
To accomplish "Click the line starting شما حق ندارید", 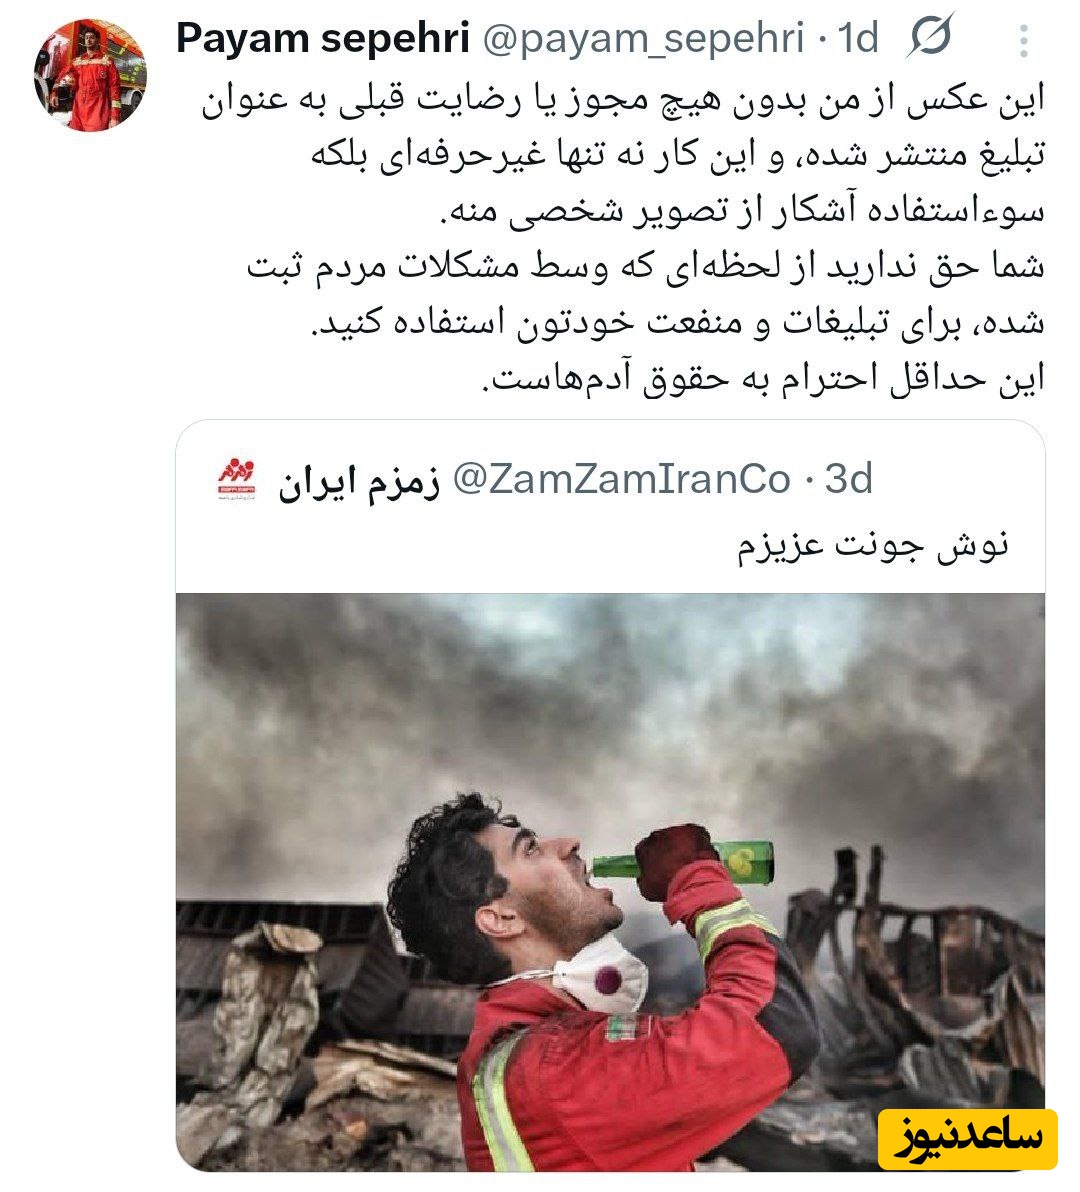I will pos(646,267).
